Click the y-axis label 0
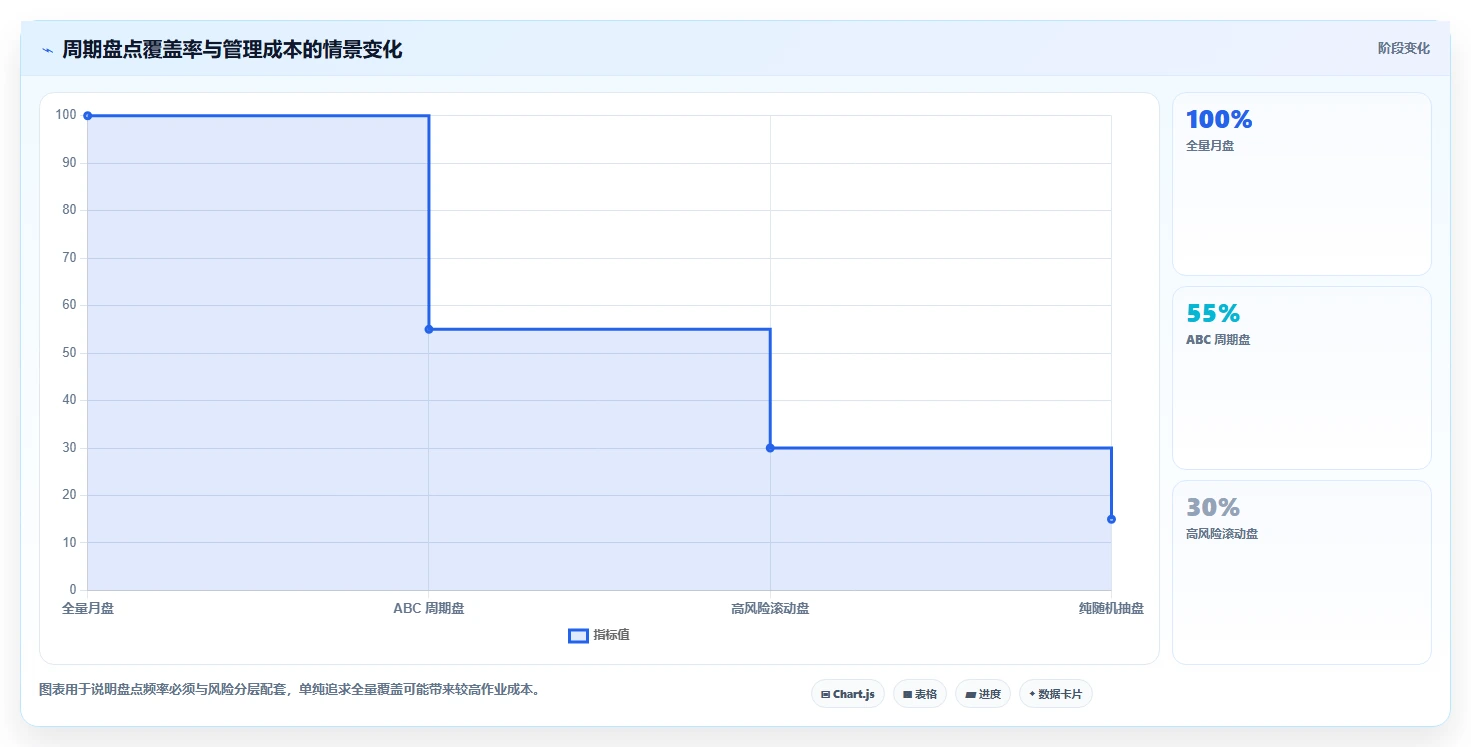The width and height of the screenshot is (1471, 747). [73, 590]
